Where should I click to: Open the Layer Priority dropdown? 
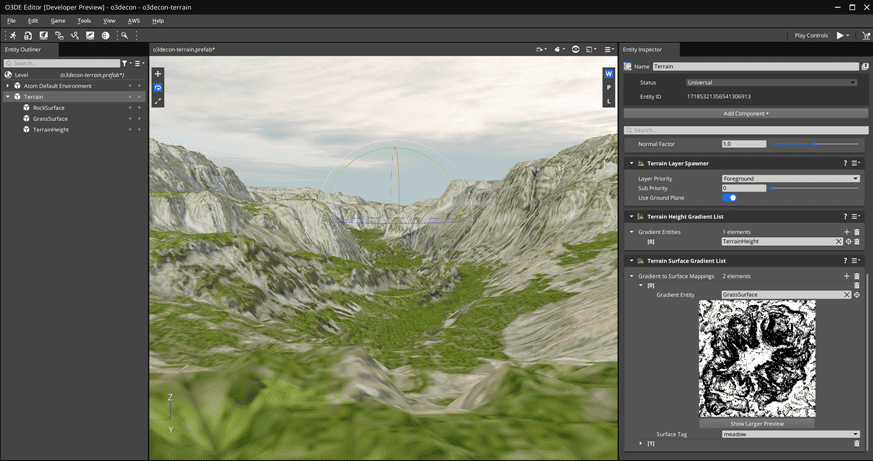(790, 178)
